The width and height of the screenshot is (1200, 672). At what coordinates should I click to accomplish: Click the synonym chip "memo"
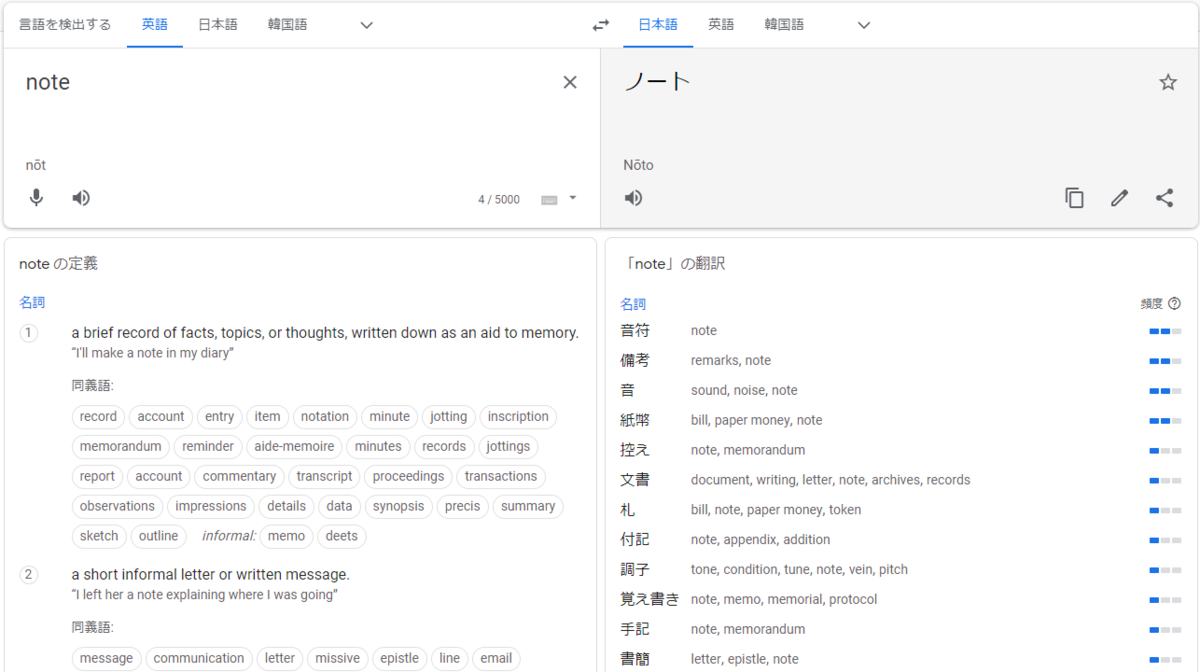286,537
